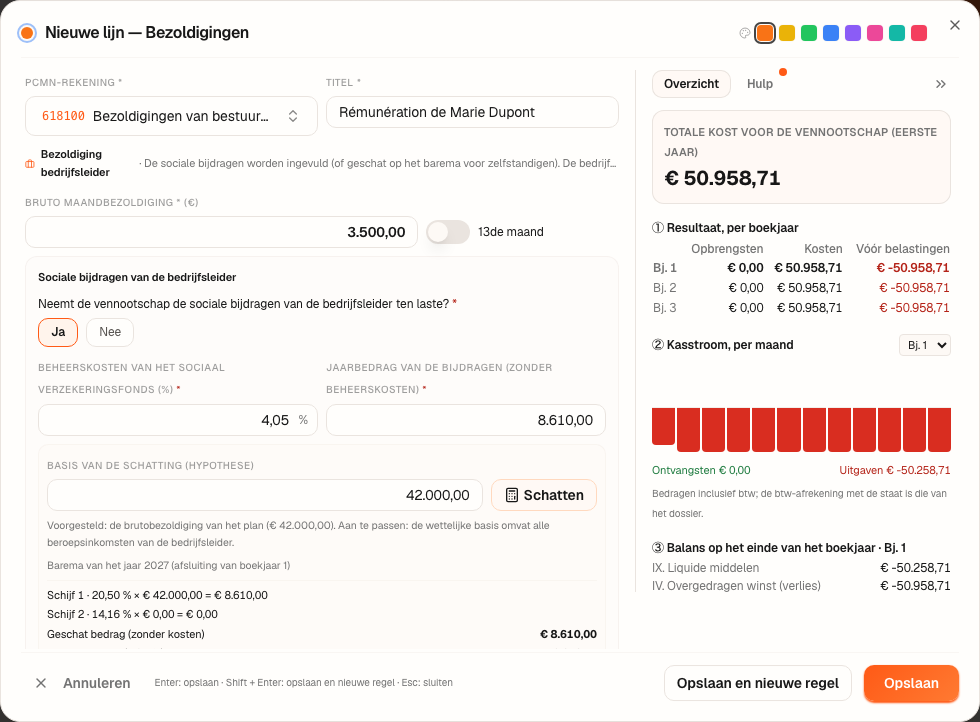Focus the basis van de schatting field 42.000,00
The height and width of the screenshot is (722, 980).
(265, 495)
